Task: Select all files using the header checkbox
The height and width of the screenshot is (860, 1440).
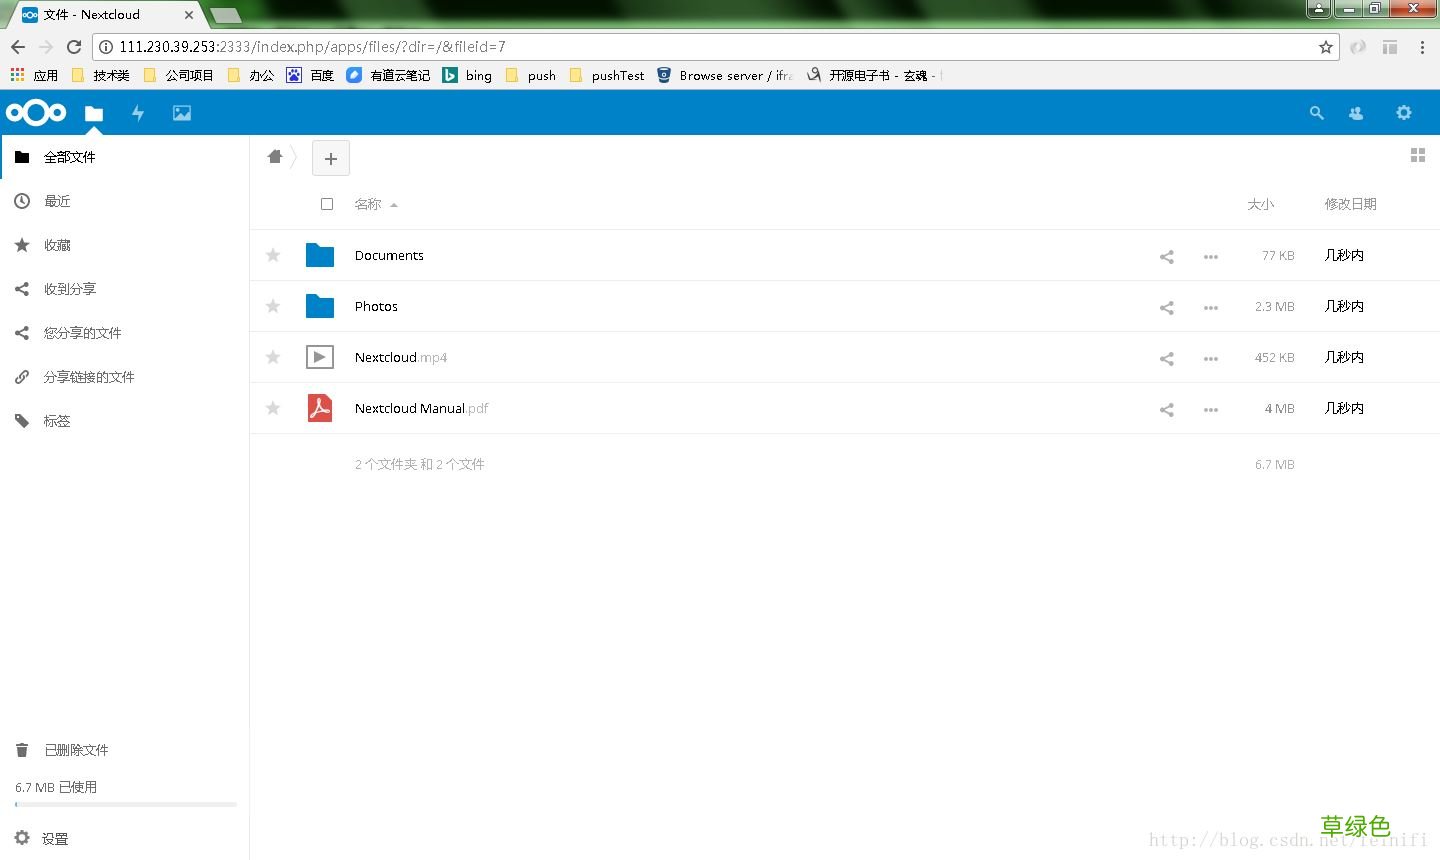Action: tap(327, 203)
